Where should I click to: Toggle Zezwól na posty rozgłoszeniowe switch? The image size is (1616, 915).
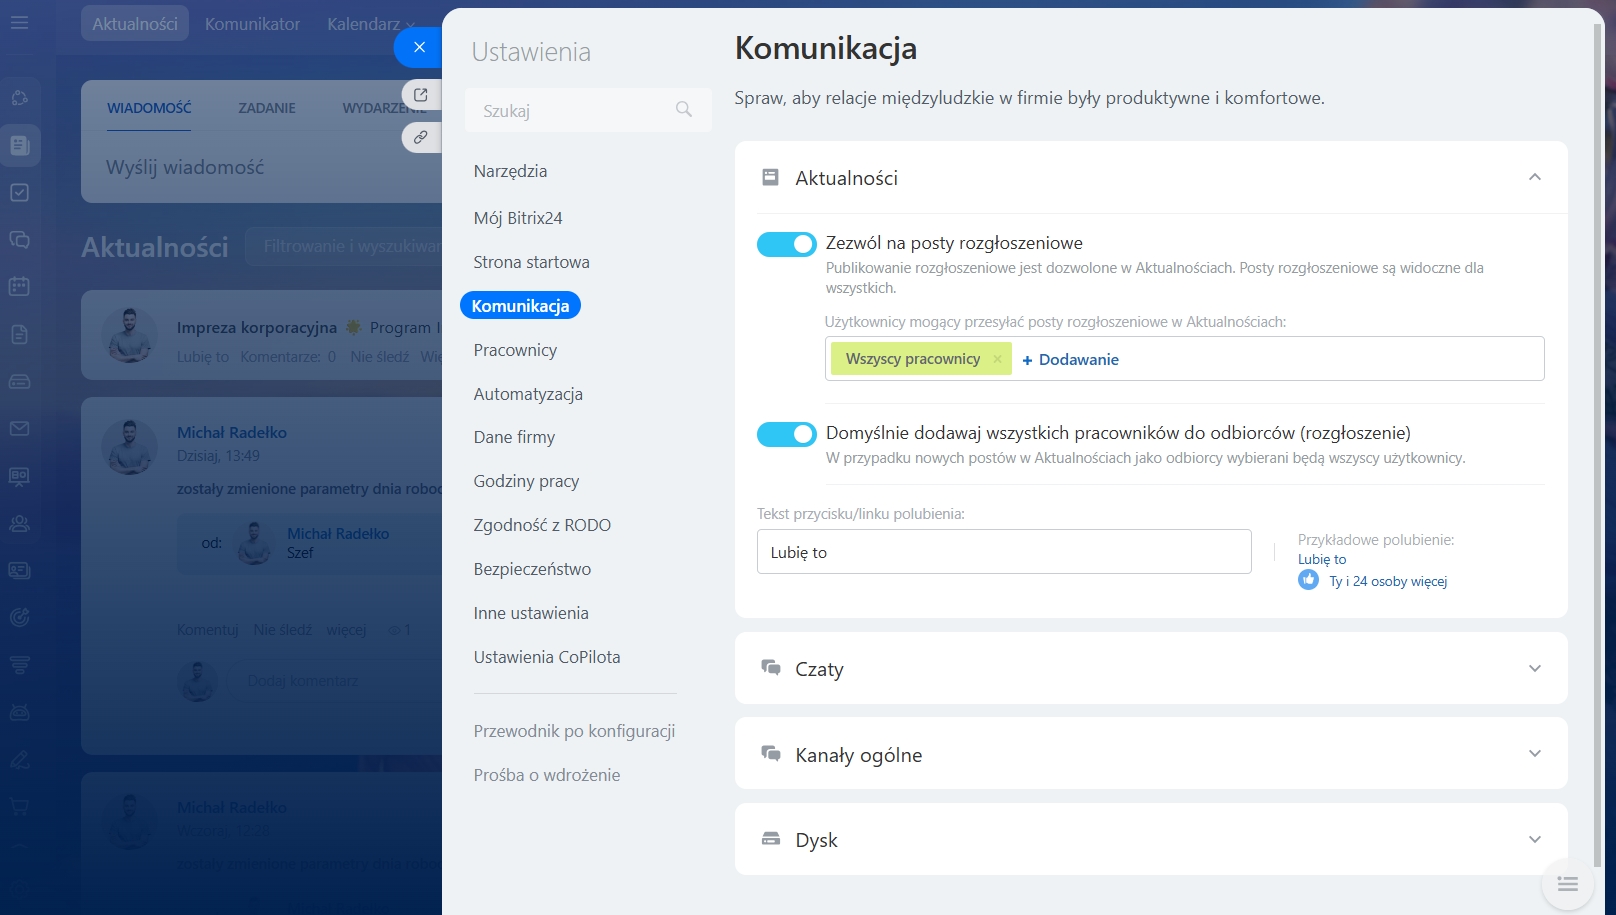click(786, 244)
